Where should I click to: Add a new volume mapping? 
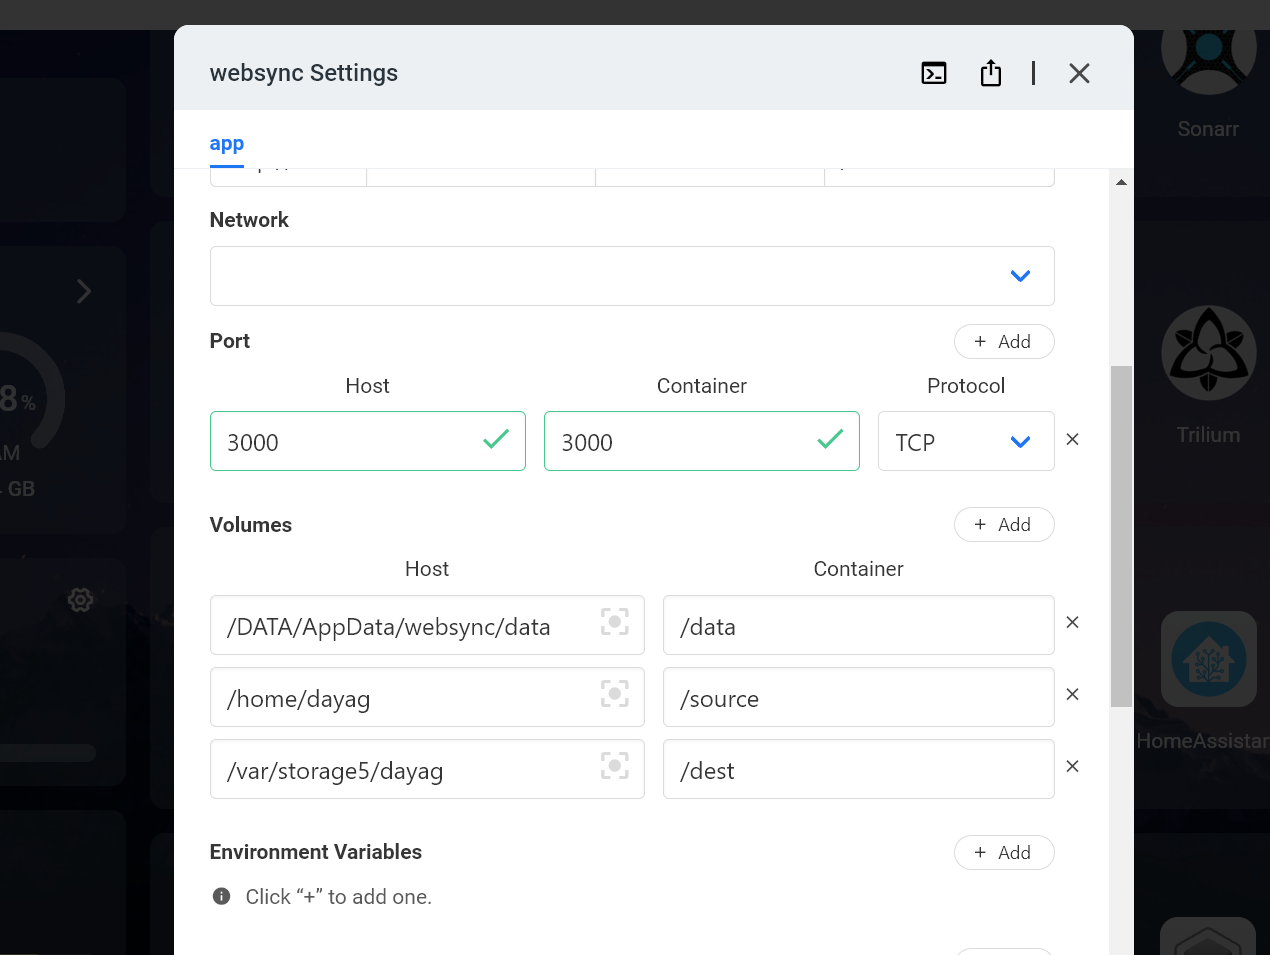click(x=1003, y=525)
